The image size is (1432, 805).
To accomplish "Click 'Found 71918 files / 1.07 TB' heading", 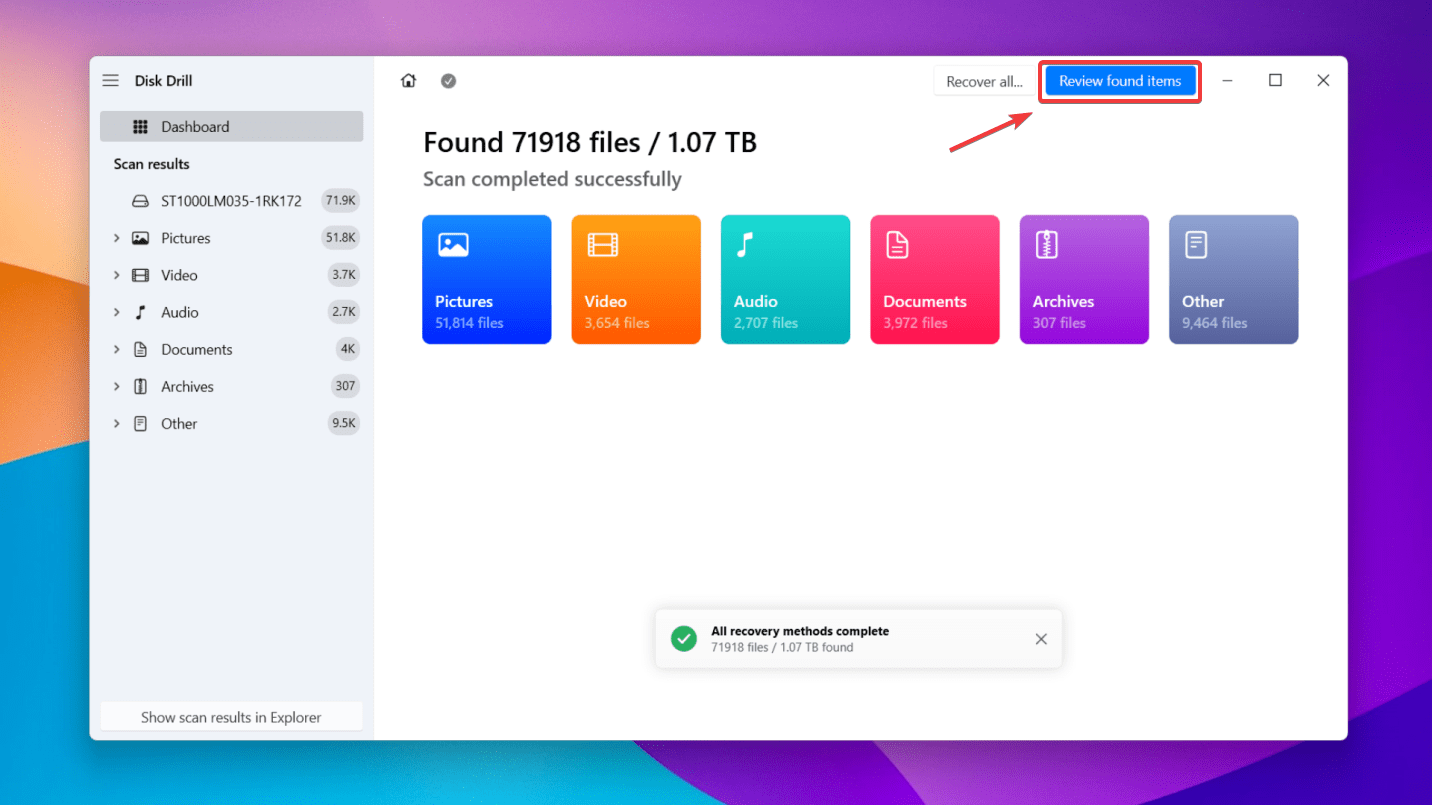I will click(590, 143).
